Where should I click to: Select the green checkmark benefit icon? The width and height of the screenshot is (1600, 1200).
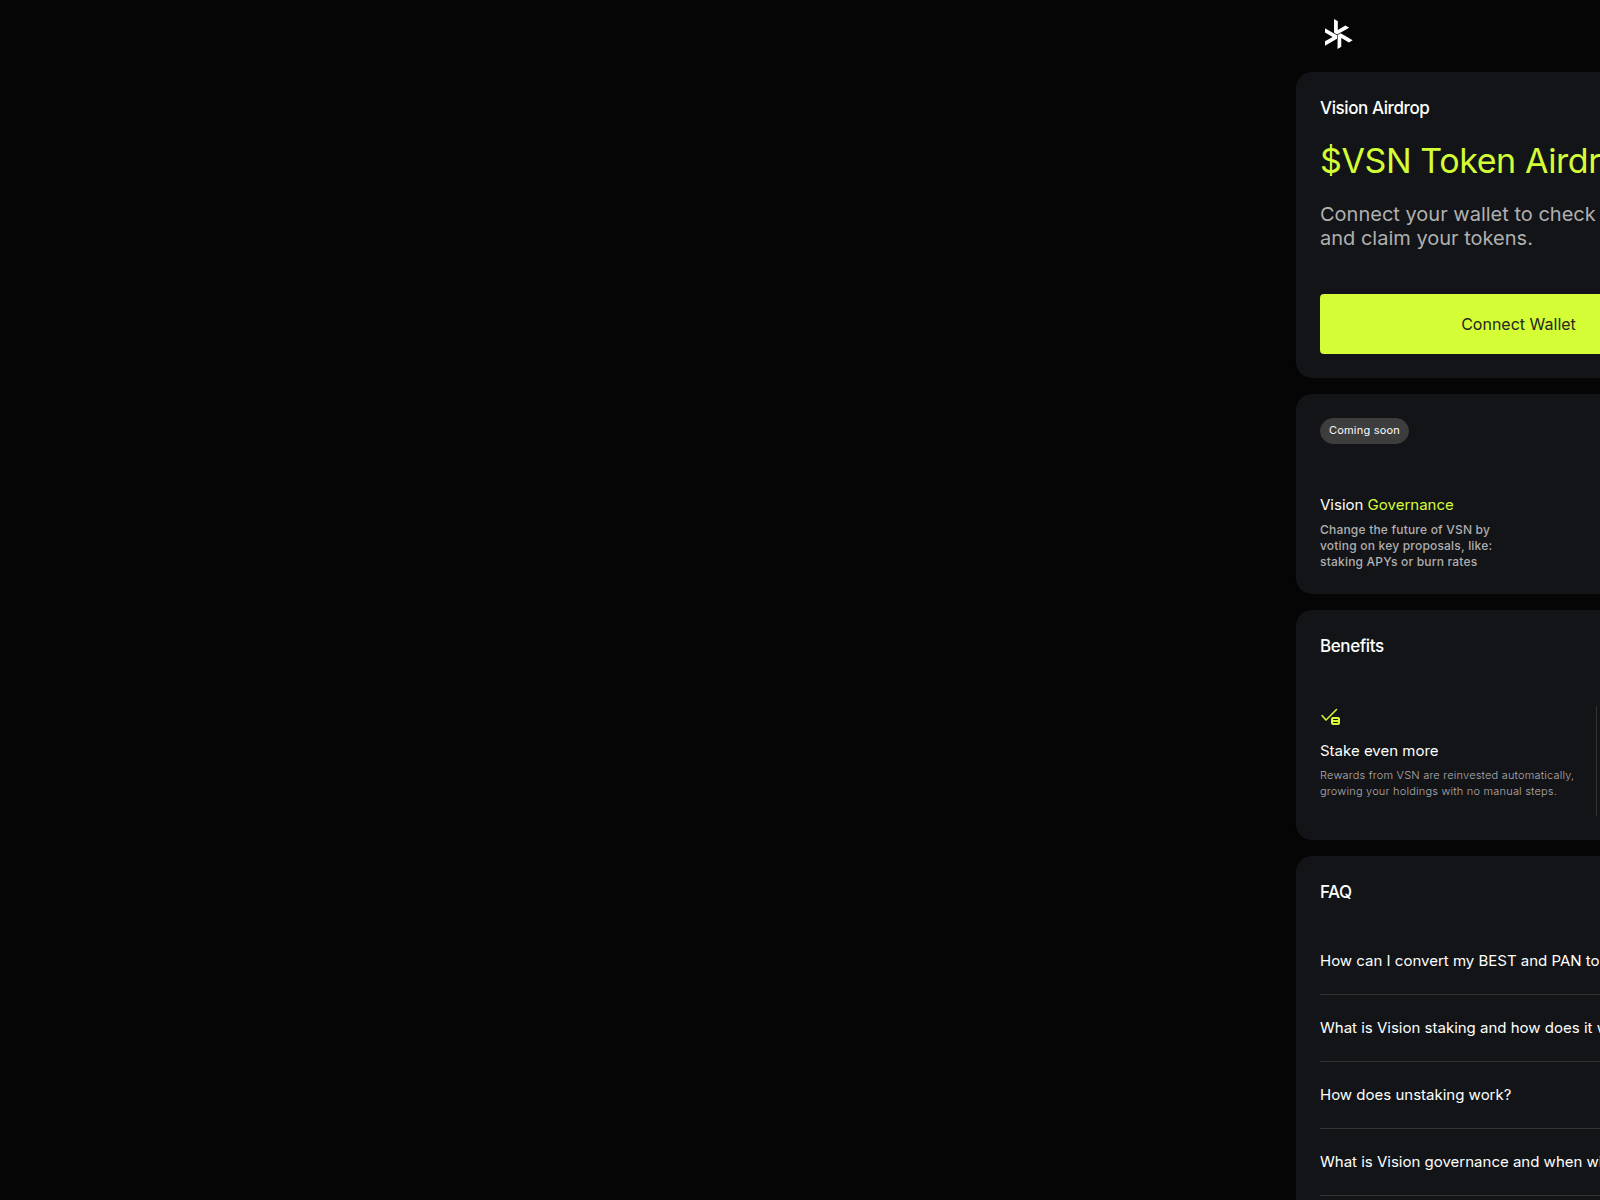[1332, 716]
